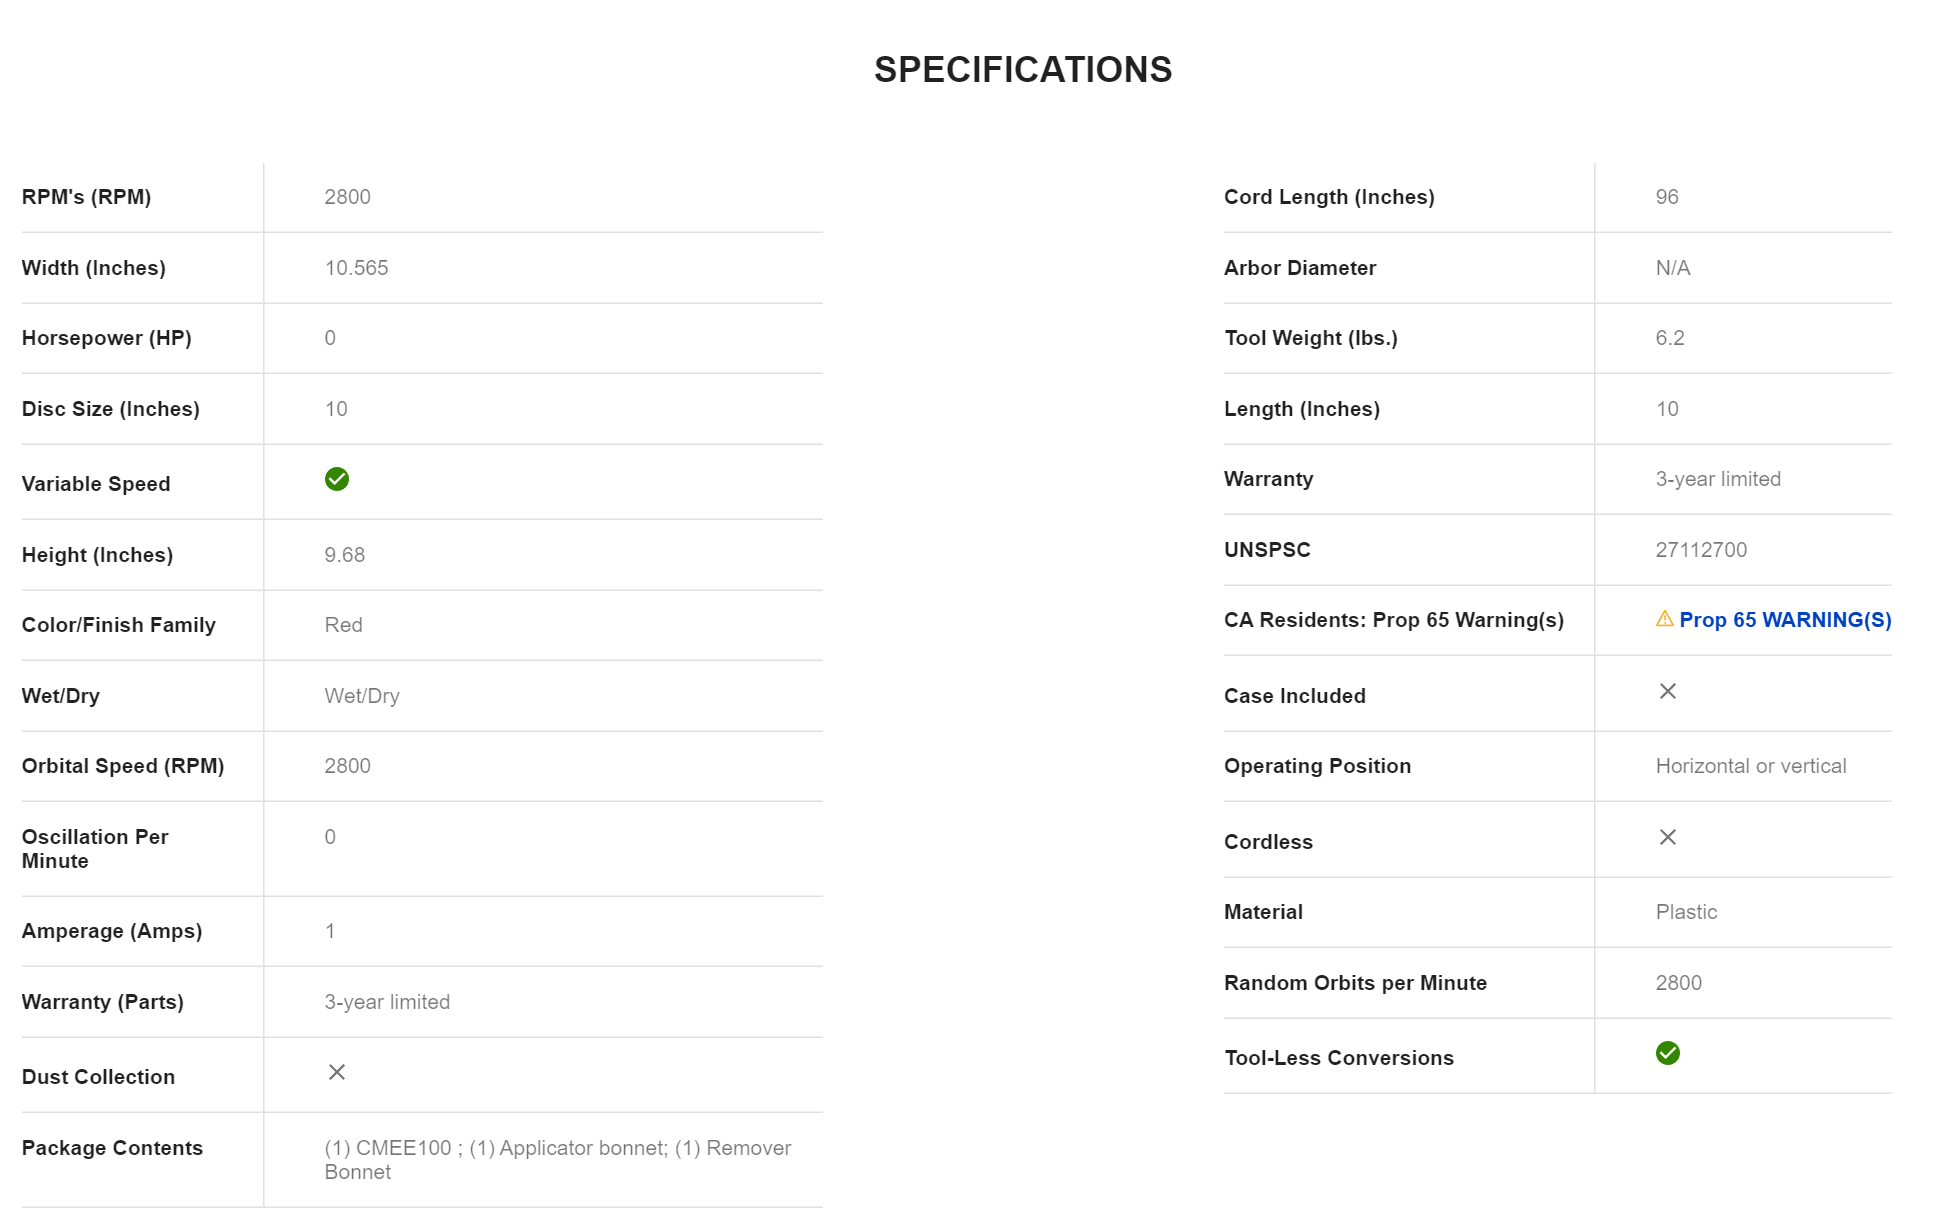Click the Cord Length label
The image size is (1937, 1221).
point(1328,197)
